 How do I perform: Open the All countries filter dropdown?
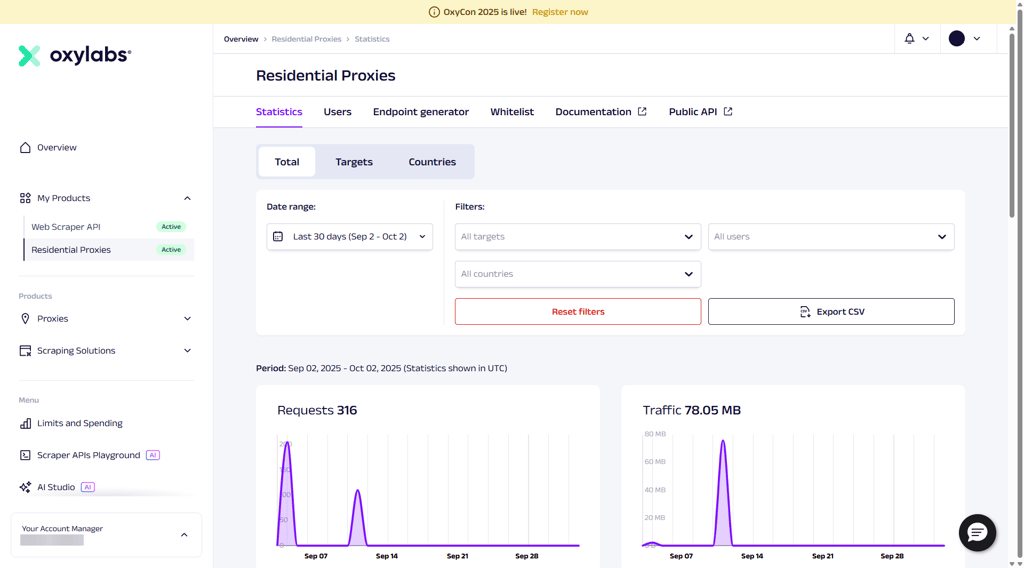click(578, 274)
